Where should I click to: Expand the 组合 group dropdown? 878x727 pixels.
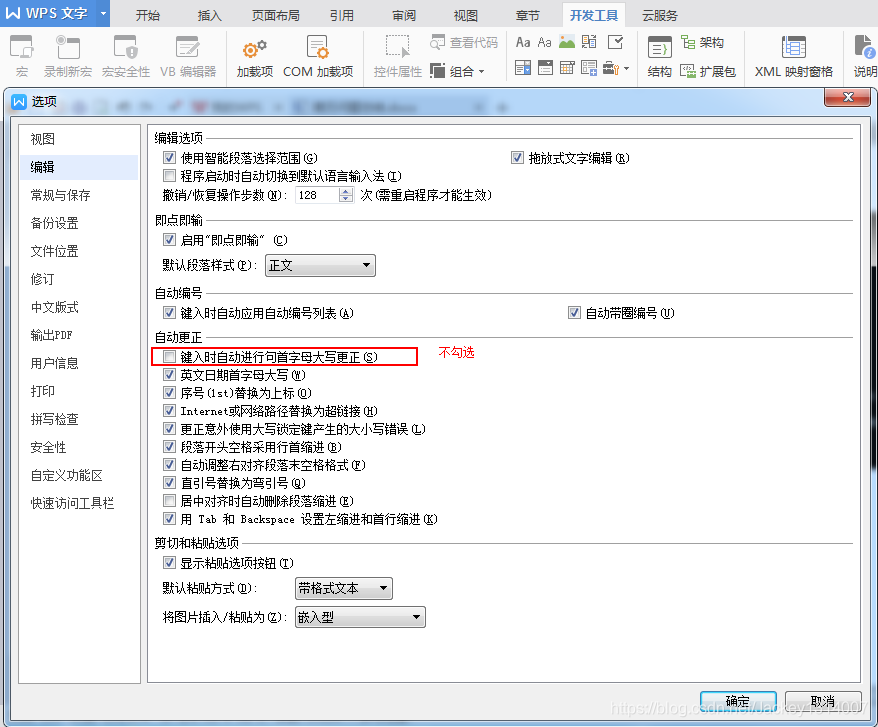(x=482, y=72)
